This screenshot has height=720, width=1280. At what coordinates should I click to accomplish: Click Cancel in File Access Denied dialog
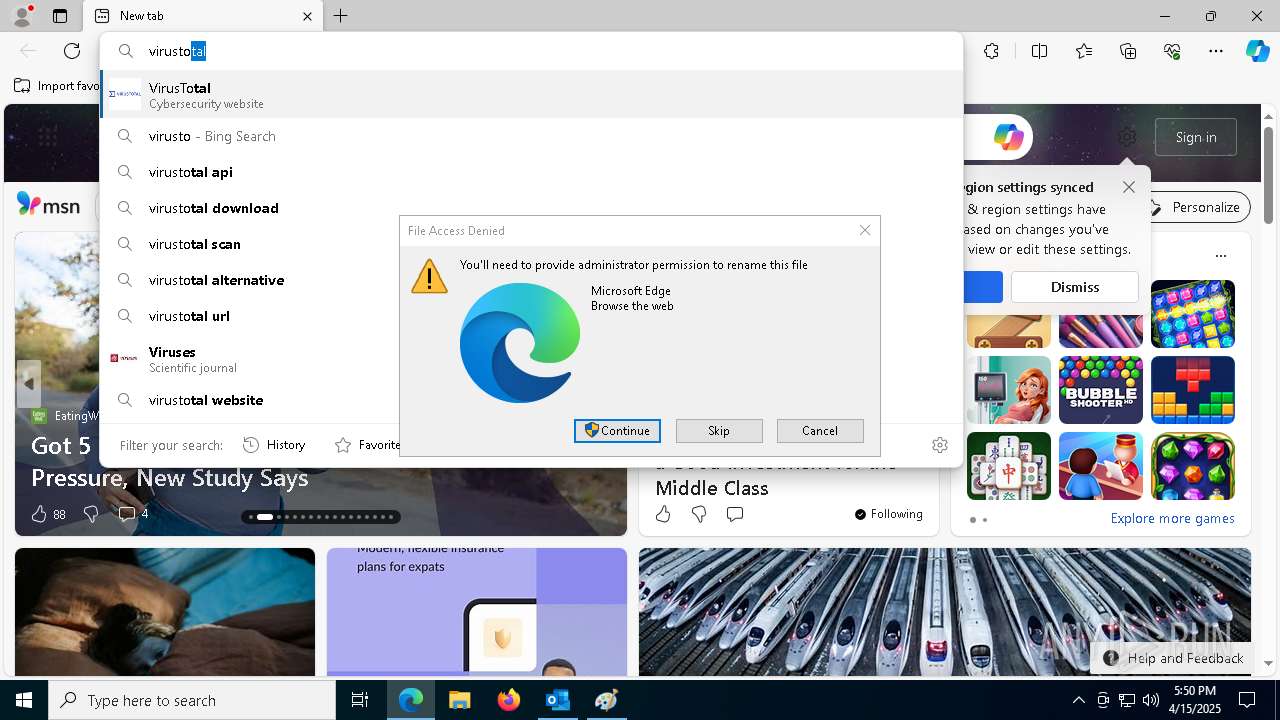click(820, 431)
